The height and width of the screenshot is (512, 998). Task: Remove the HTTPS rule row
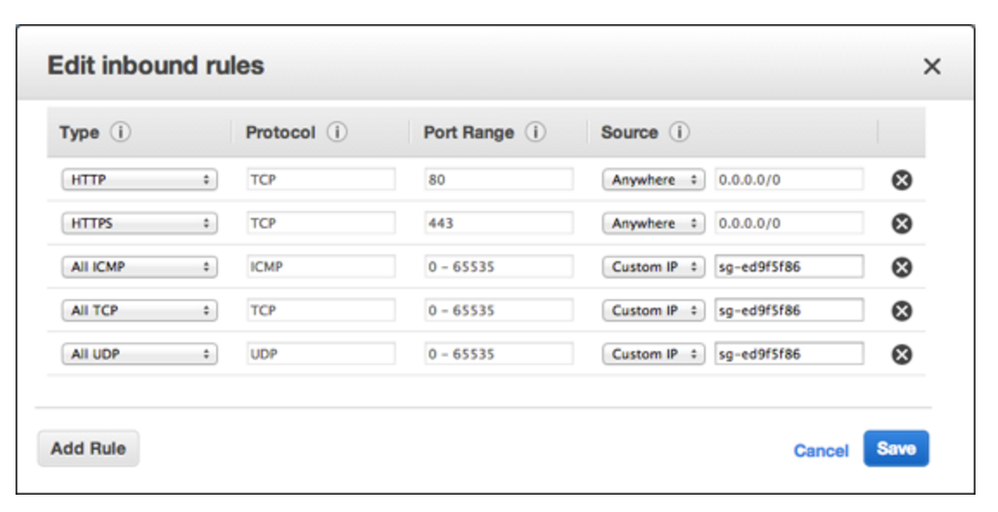pos(901,223)
